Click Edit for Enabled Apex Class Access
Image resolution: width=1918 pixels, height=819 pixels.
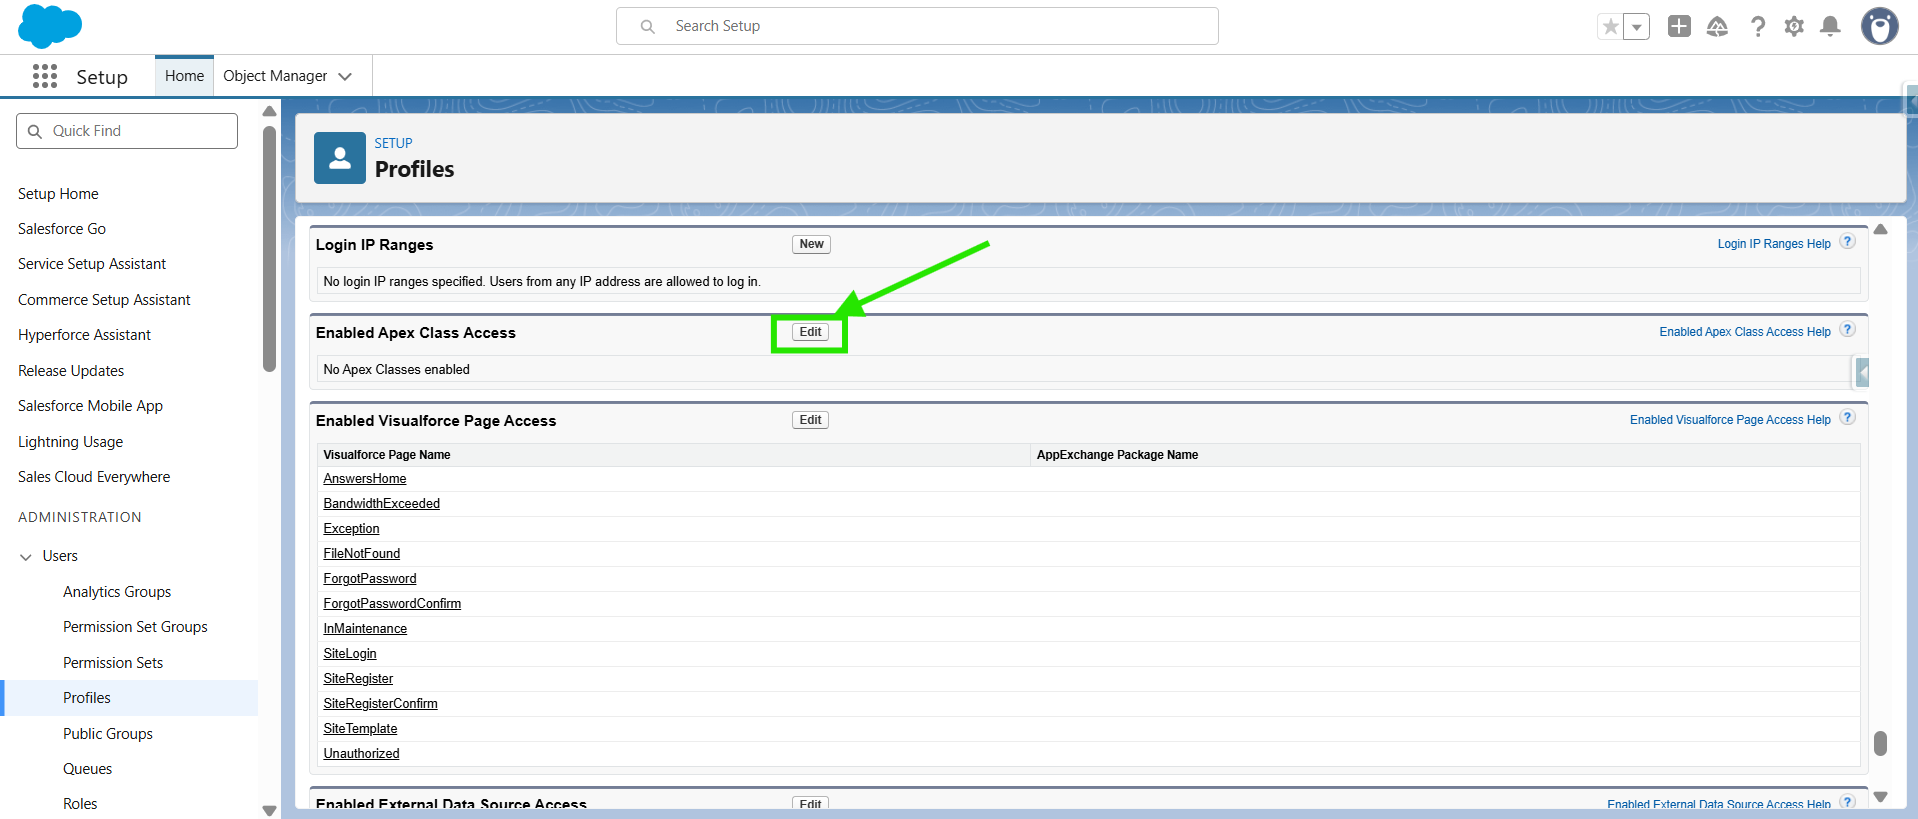pos(810,332)
